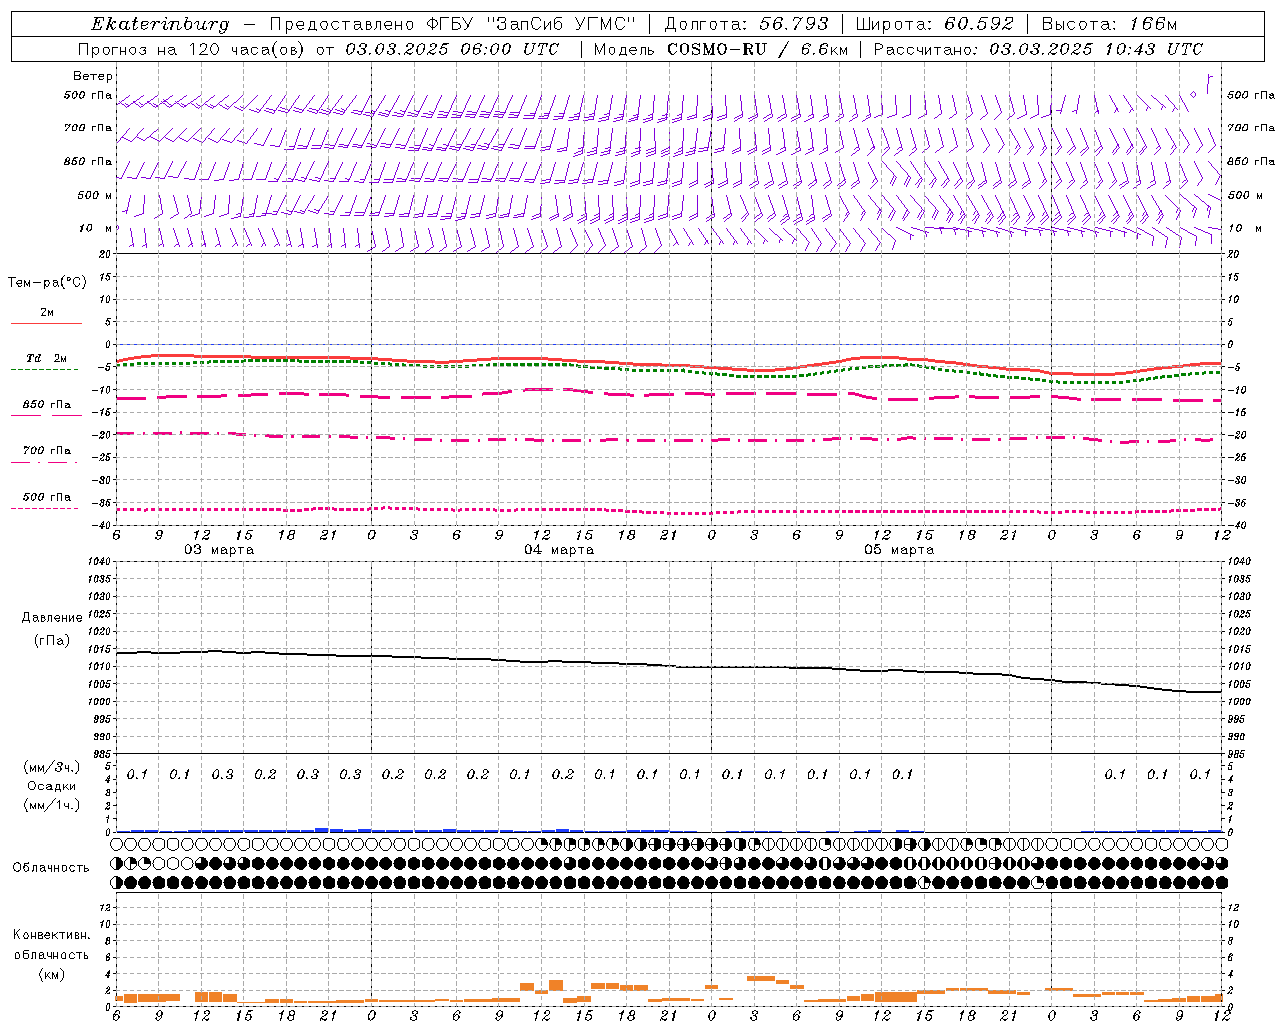The height and width of the screenshot is (1024, 1280).
Task: Click the '(мм/3ч.)' precipitation unit label
Action: click(x=52, y=767)
